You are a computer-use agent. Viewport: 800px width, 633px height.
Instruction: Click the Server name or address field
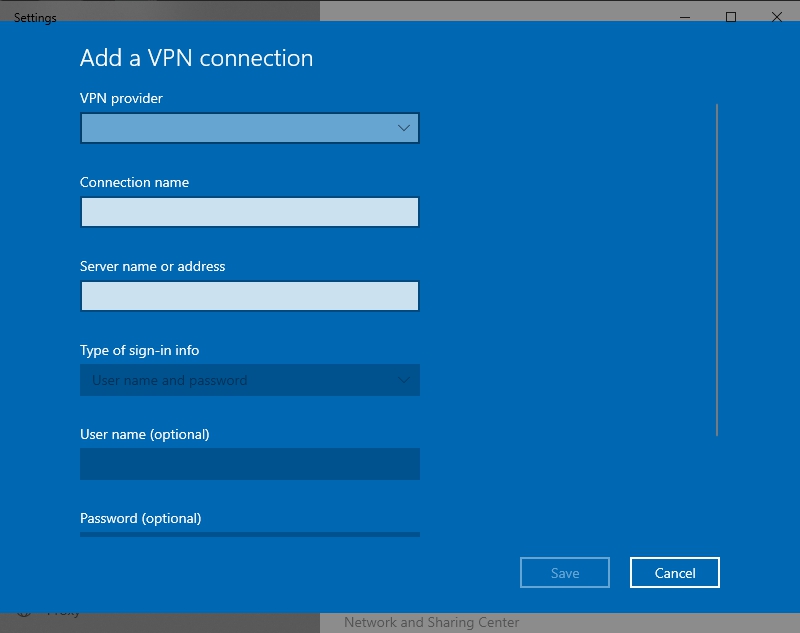[x=249, y=296]
